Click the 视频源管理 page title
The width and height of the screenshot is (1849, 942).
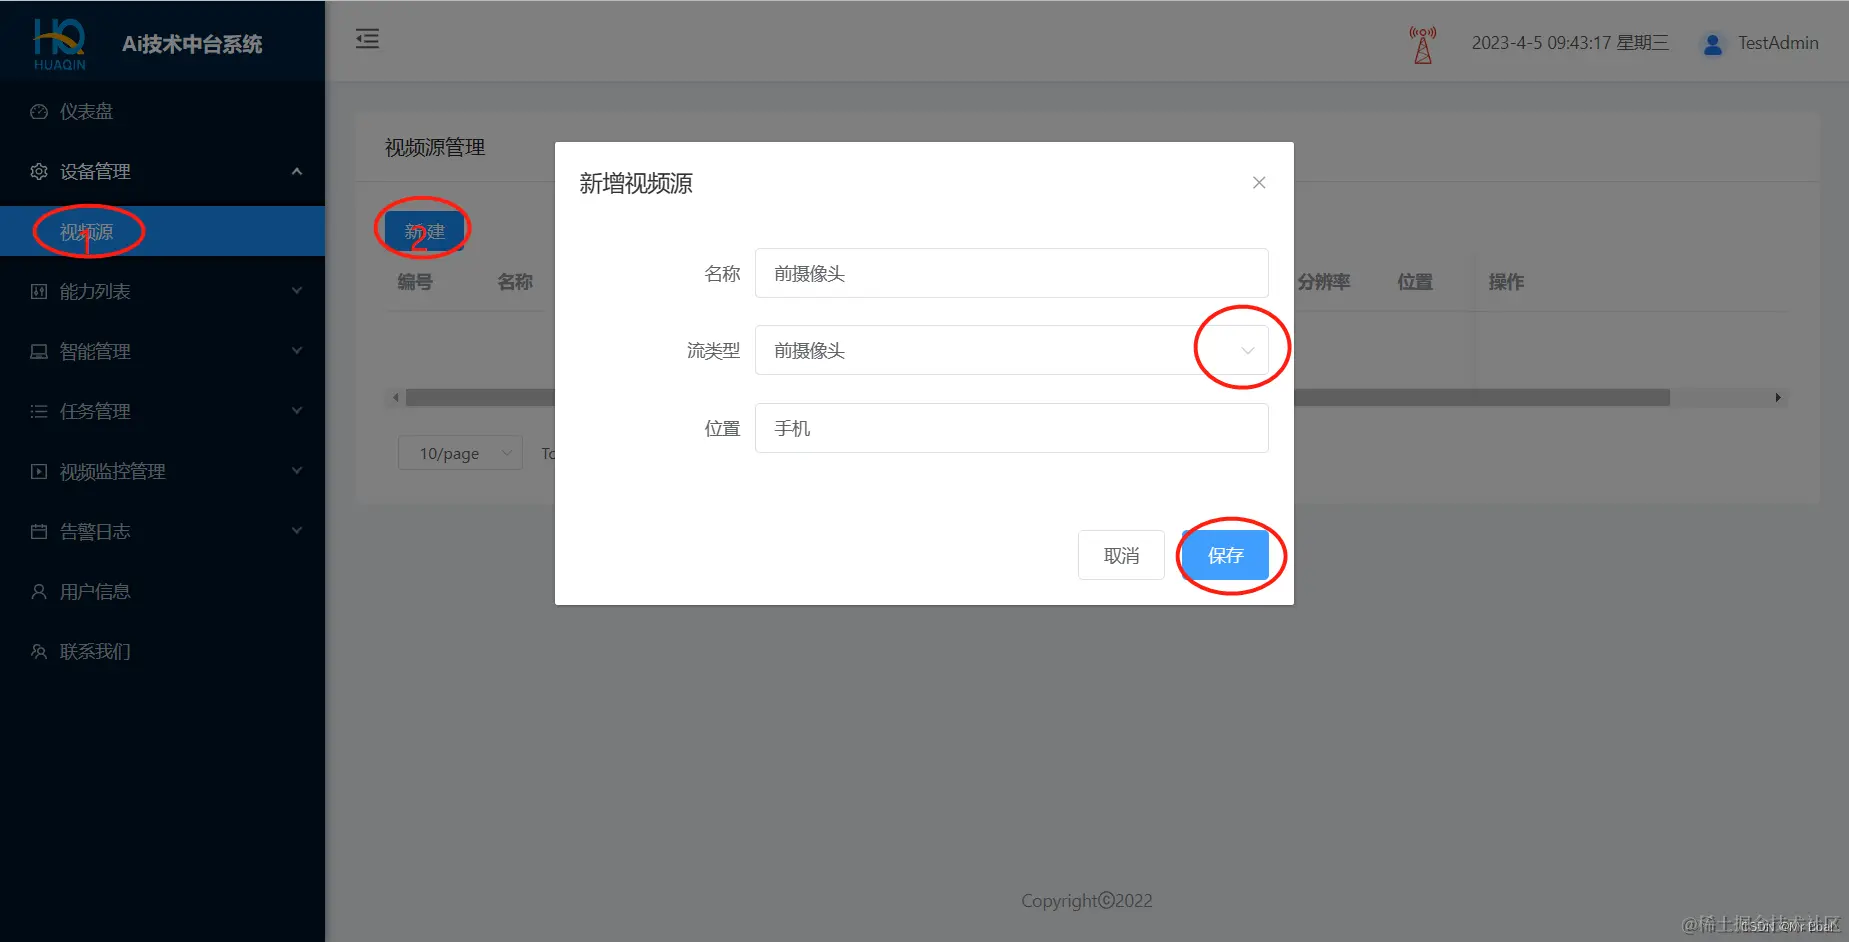(x=435, y=147)
